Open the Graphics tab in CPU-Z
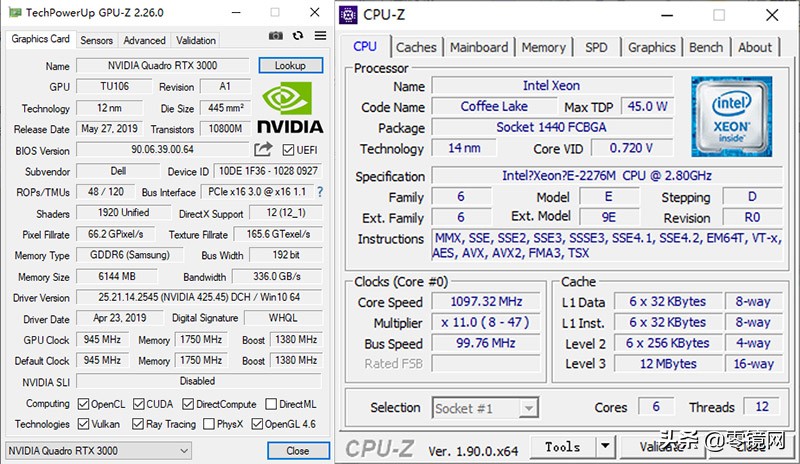 pyautogui.click(x=652, y=47)
